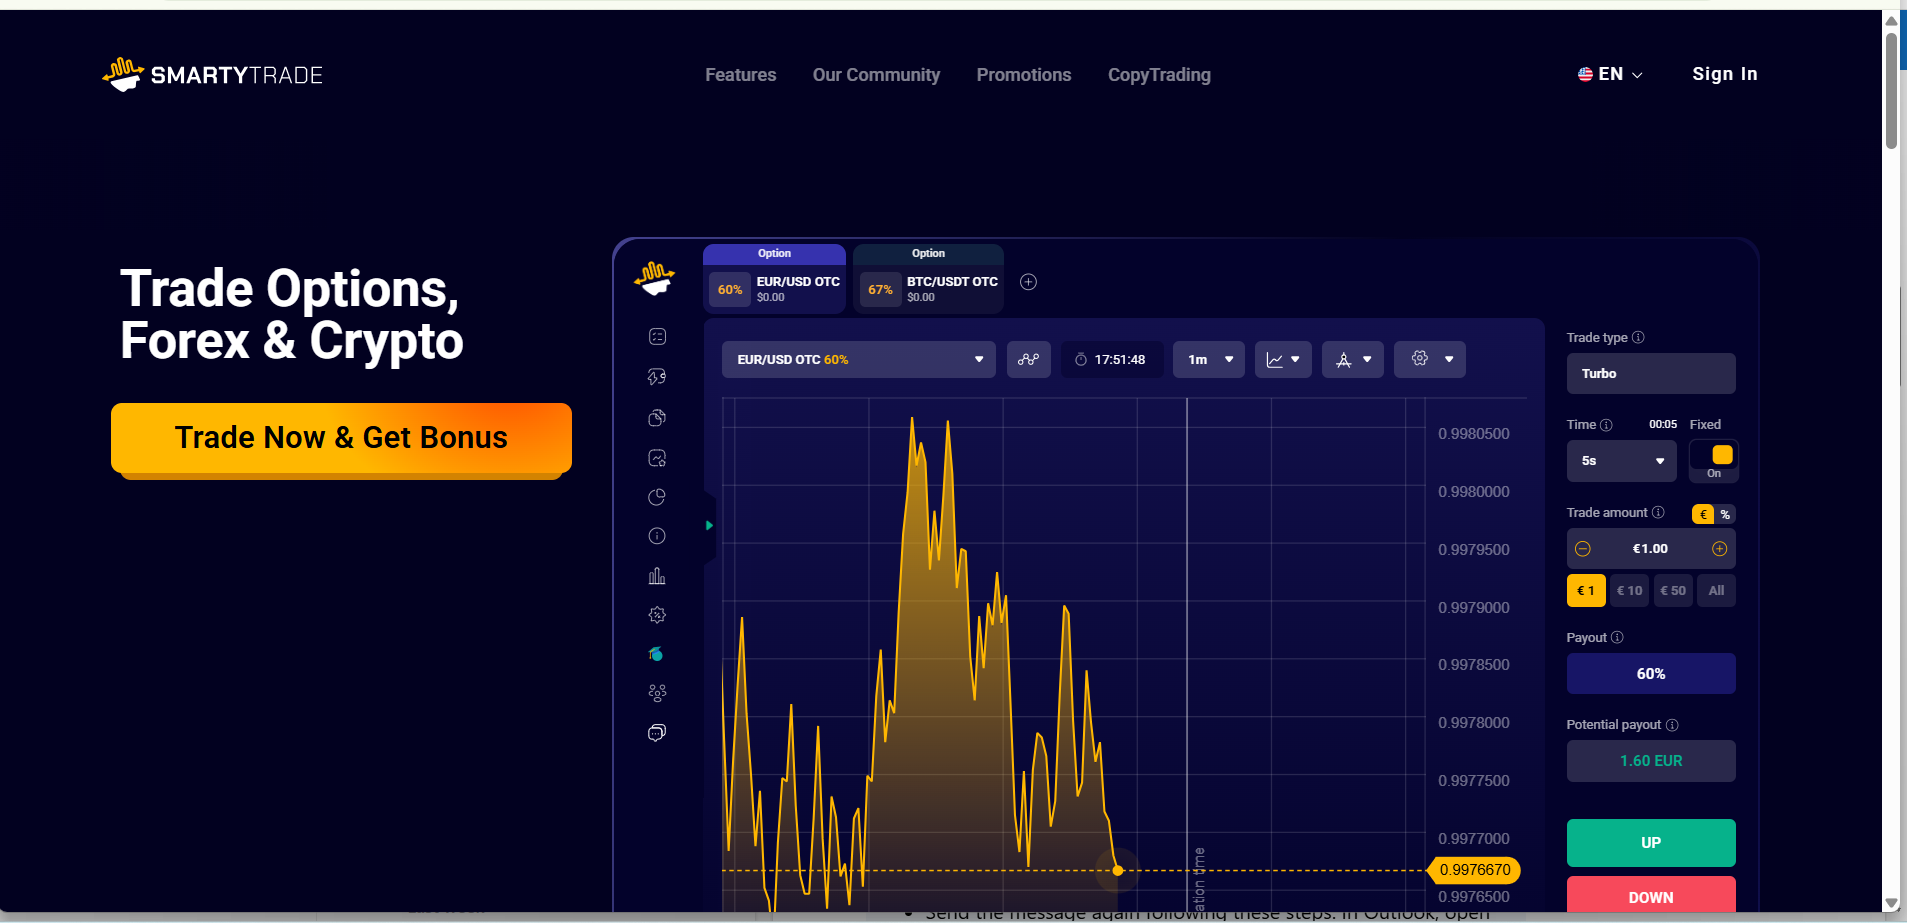Viewport: 1907px width, 923px height.
Task: Open the chat bubbles sidebar icon
Action: coord(657,733)
